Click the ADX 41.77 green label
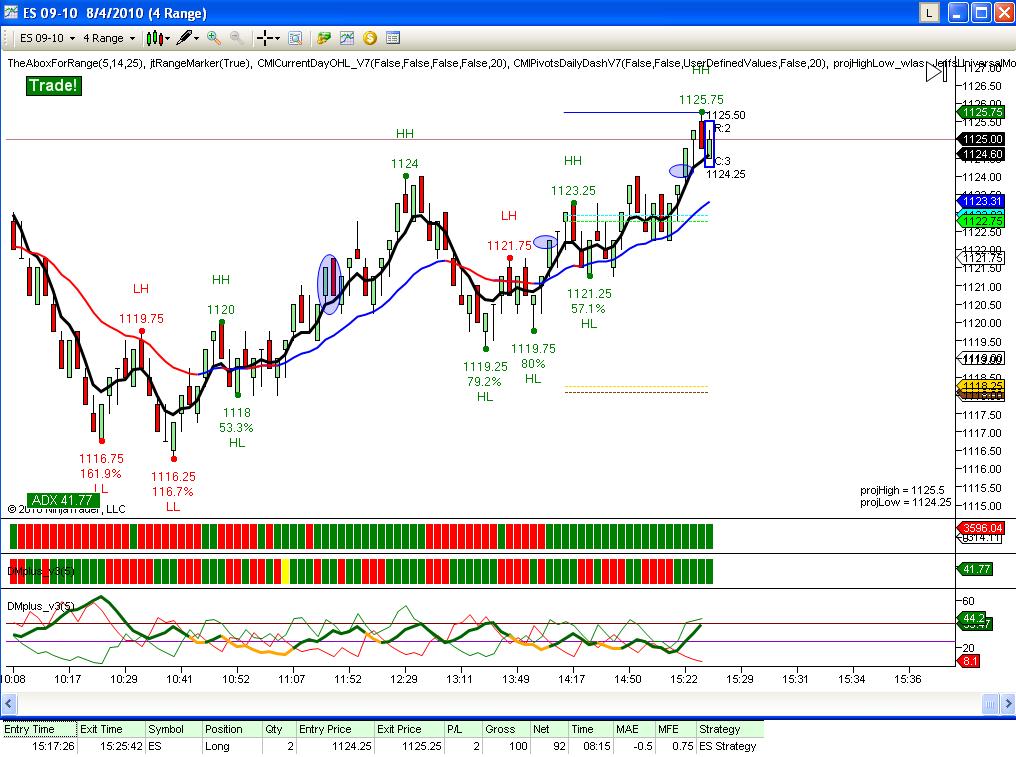 pos(63,500)
